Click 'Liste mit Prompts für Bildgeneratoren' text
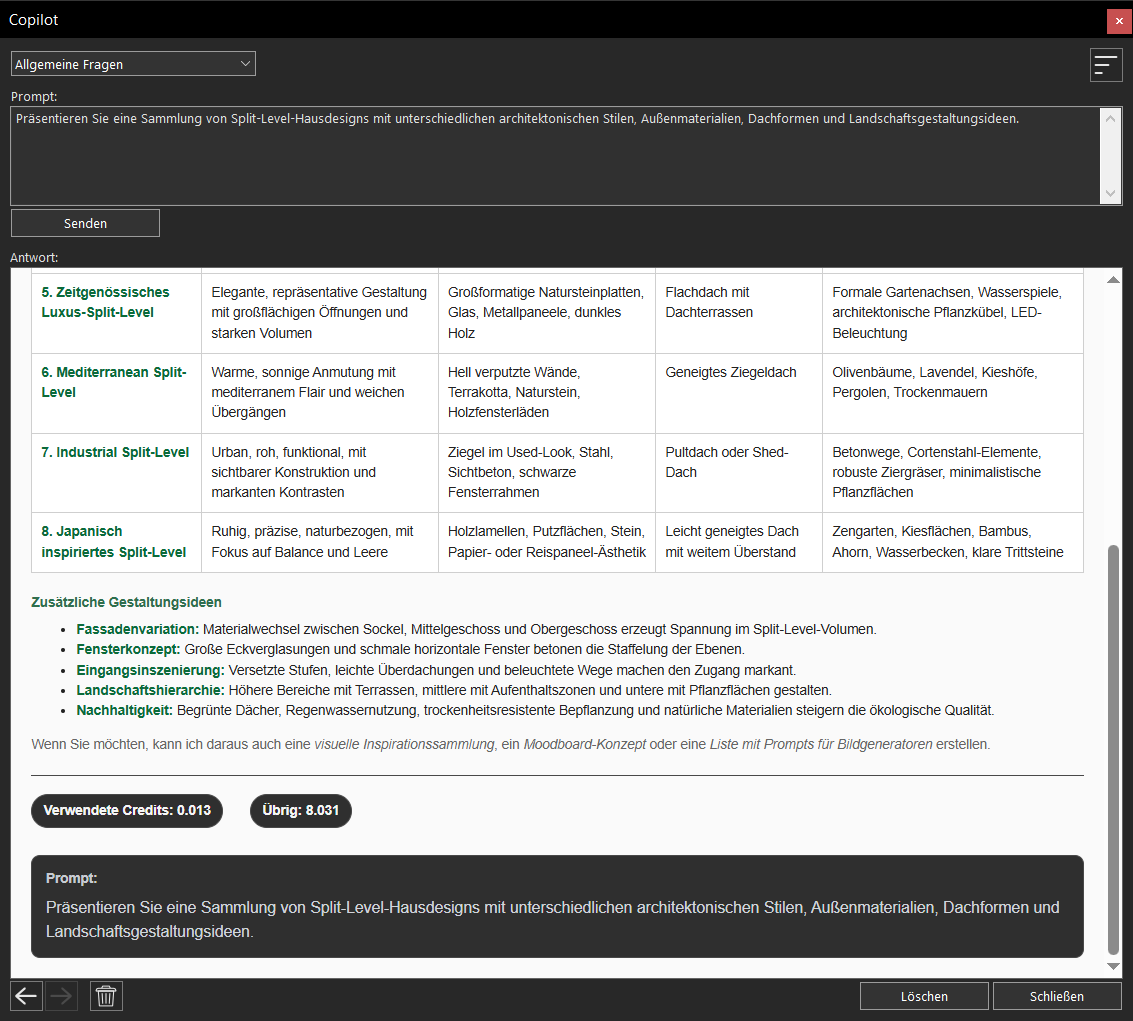 click(x=821, y=744)
